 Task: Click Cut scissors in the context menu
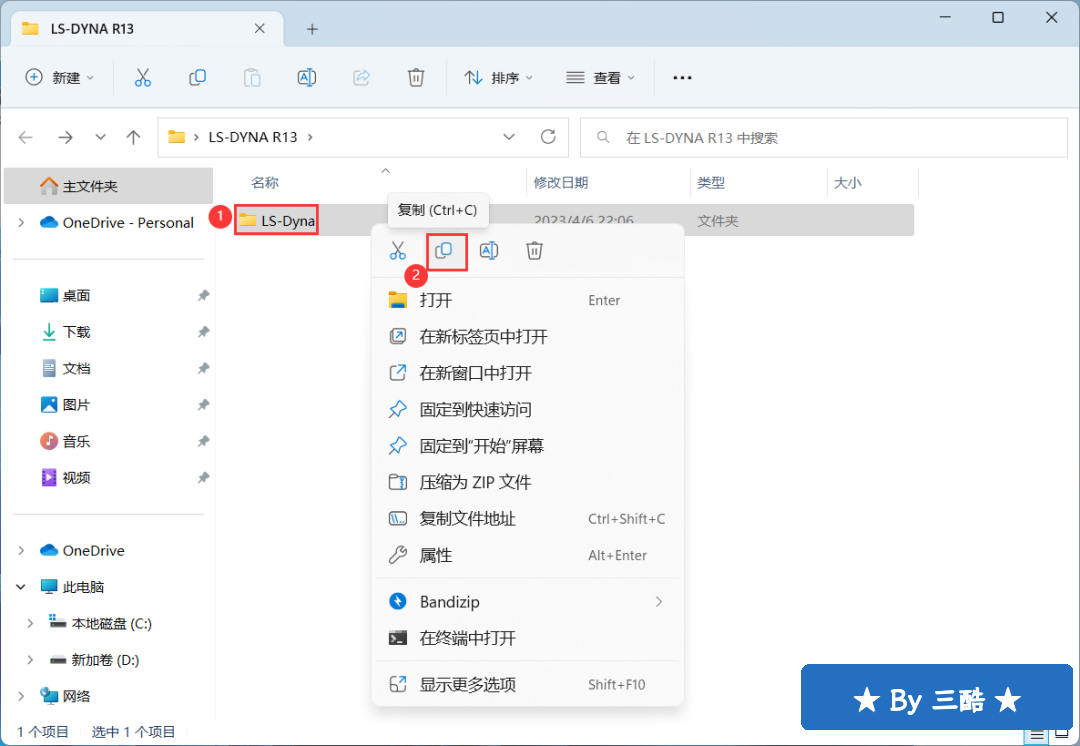coord(398,251)
